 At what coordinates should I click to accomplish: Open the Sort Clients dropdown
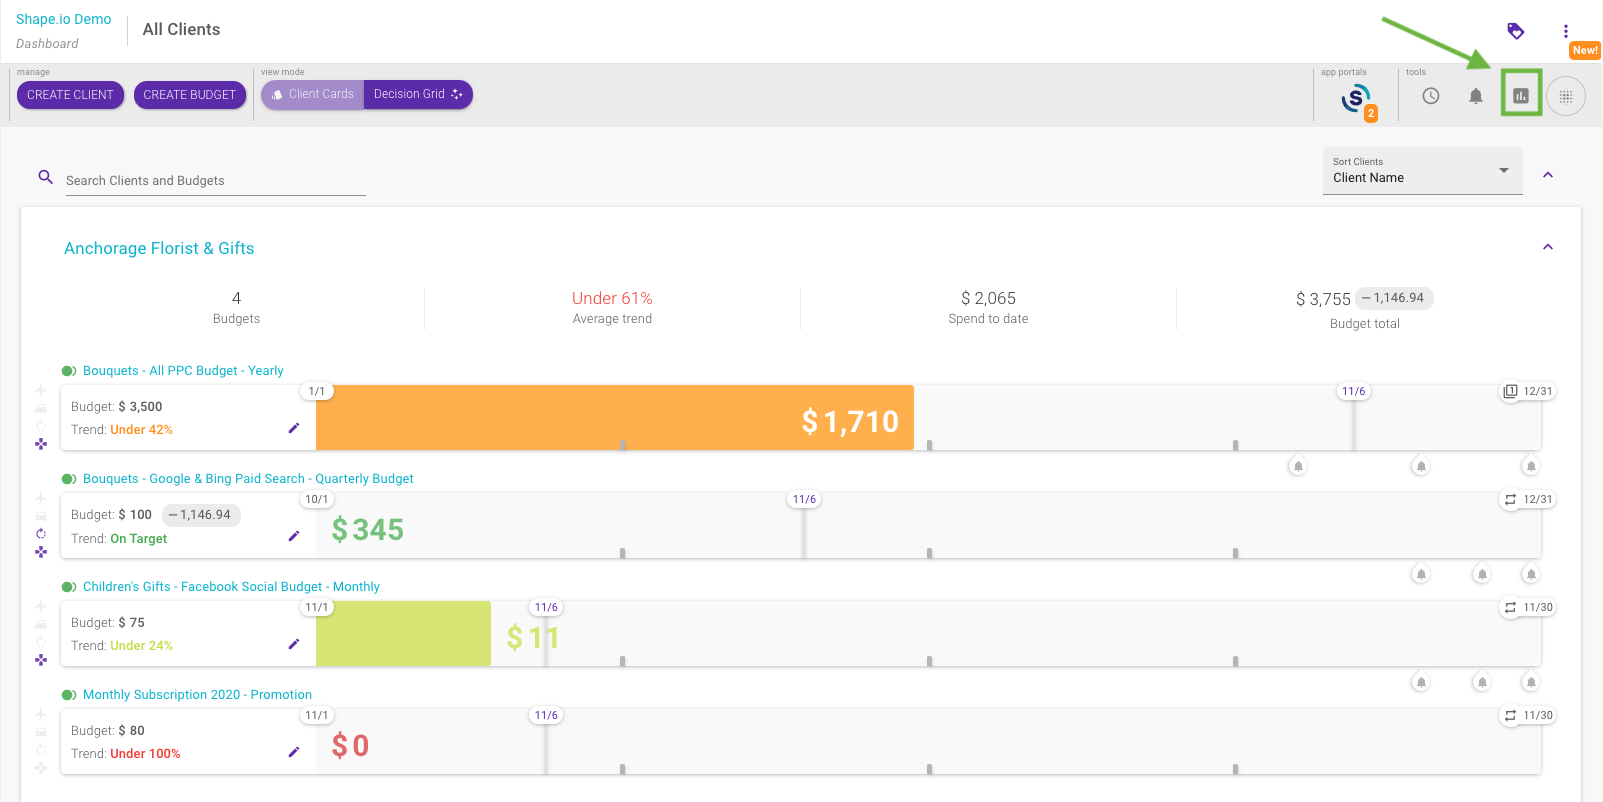click(1422, 171)
